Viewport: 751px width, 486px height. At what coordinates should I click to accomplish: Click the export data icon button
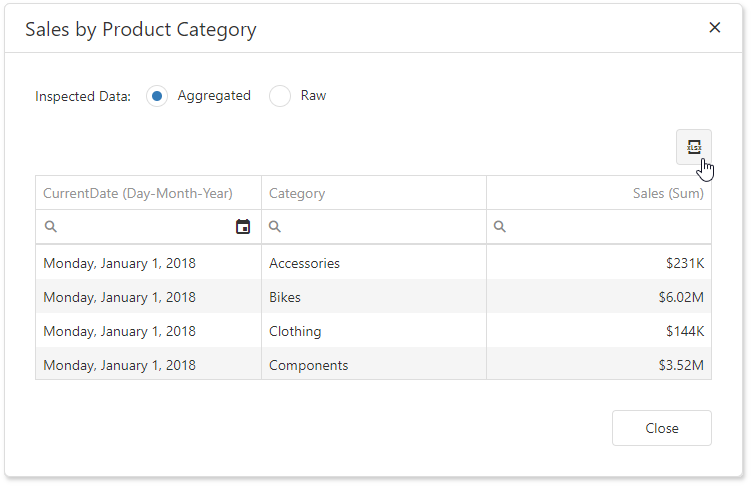point(693,147)
